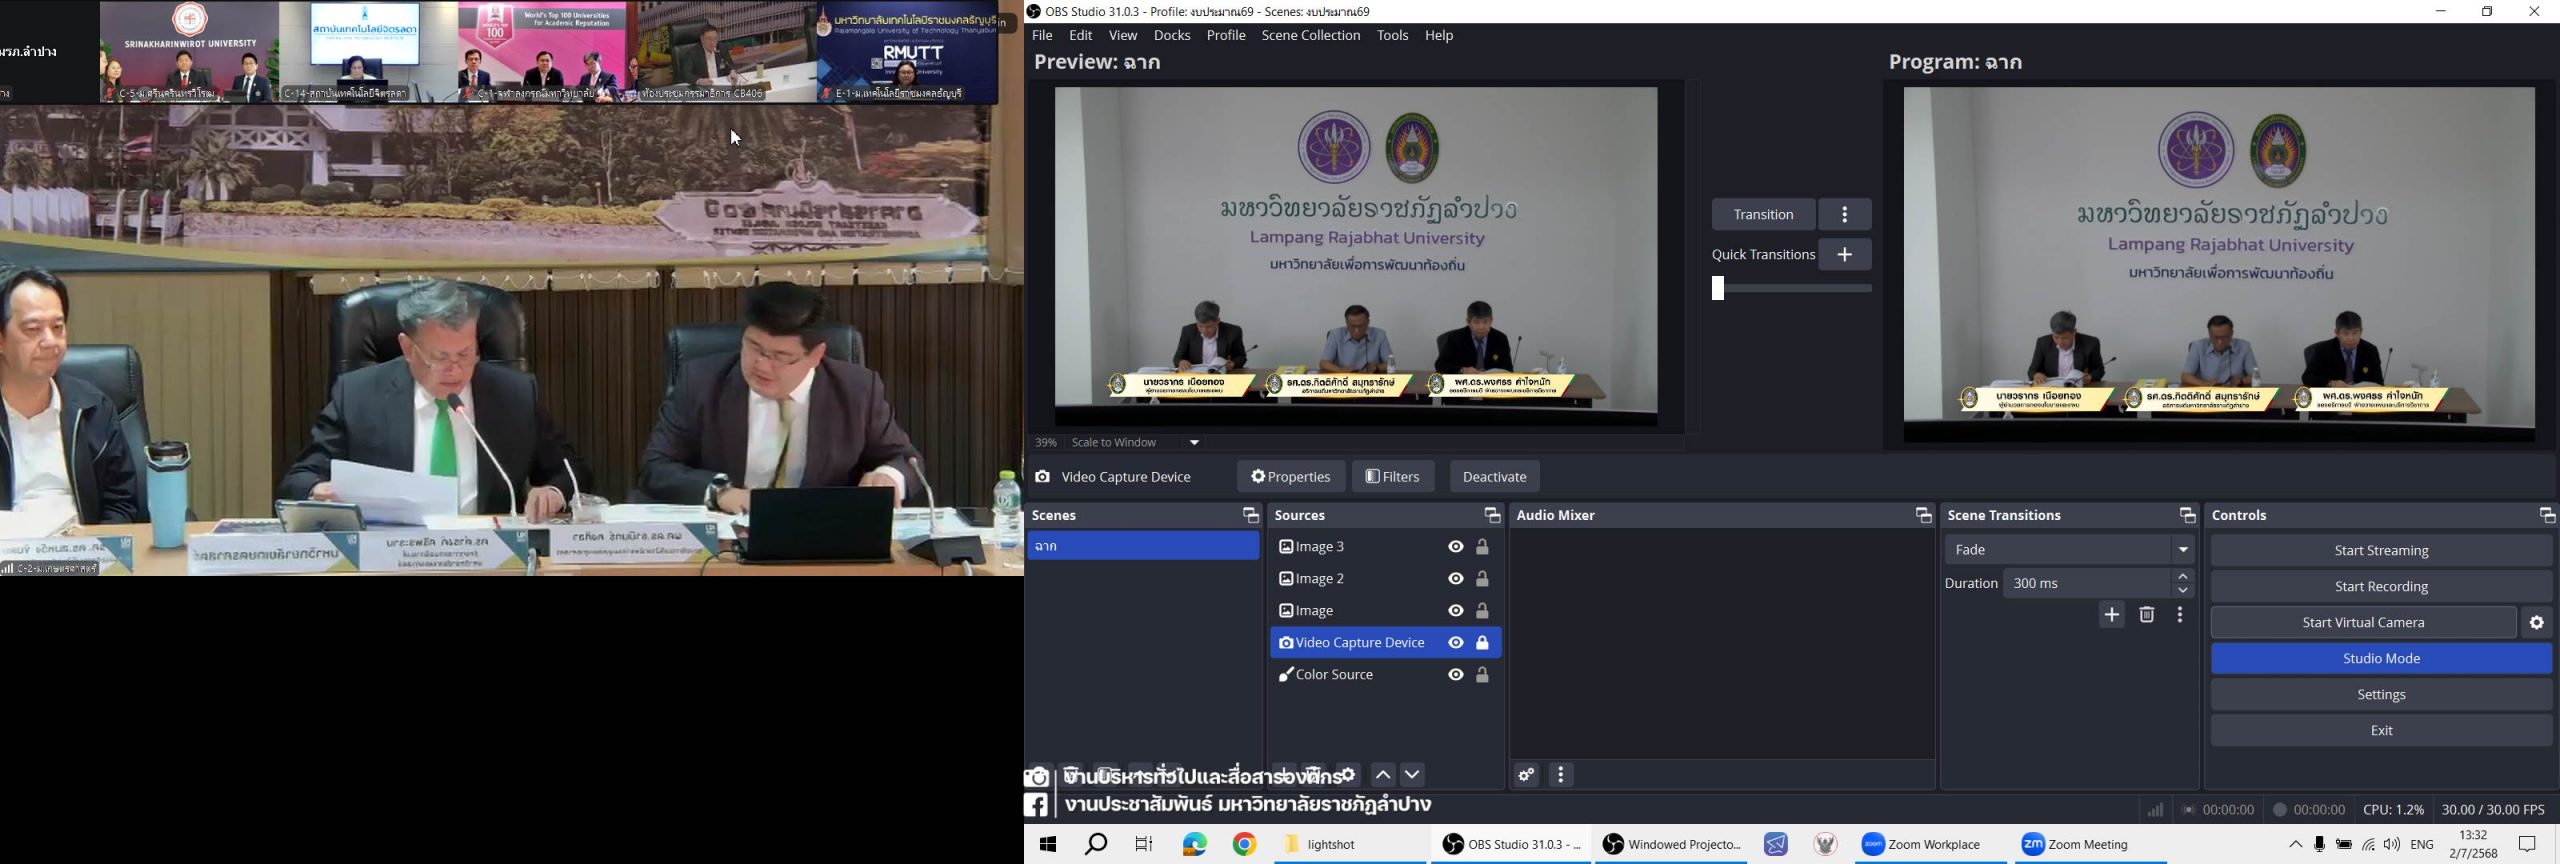The image size is (2560, 864).
Task: Add a Quick Transition with plus button
Action: [x=1845, y=254]
